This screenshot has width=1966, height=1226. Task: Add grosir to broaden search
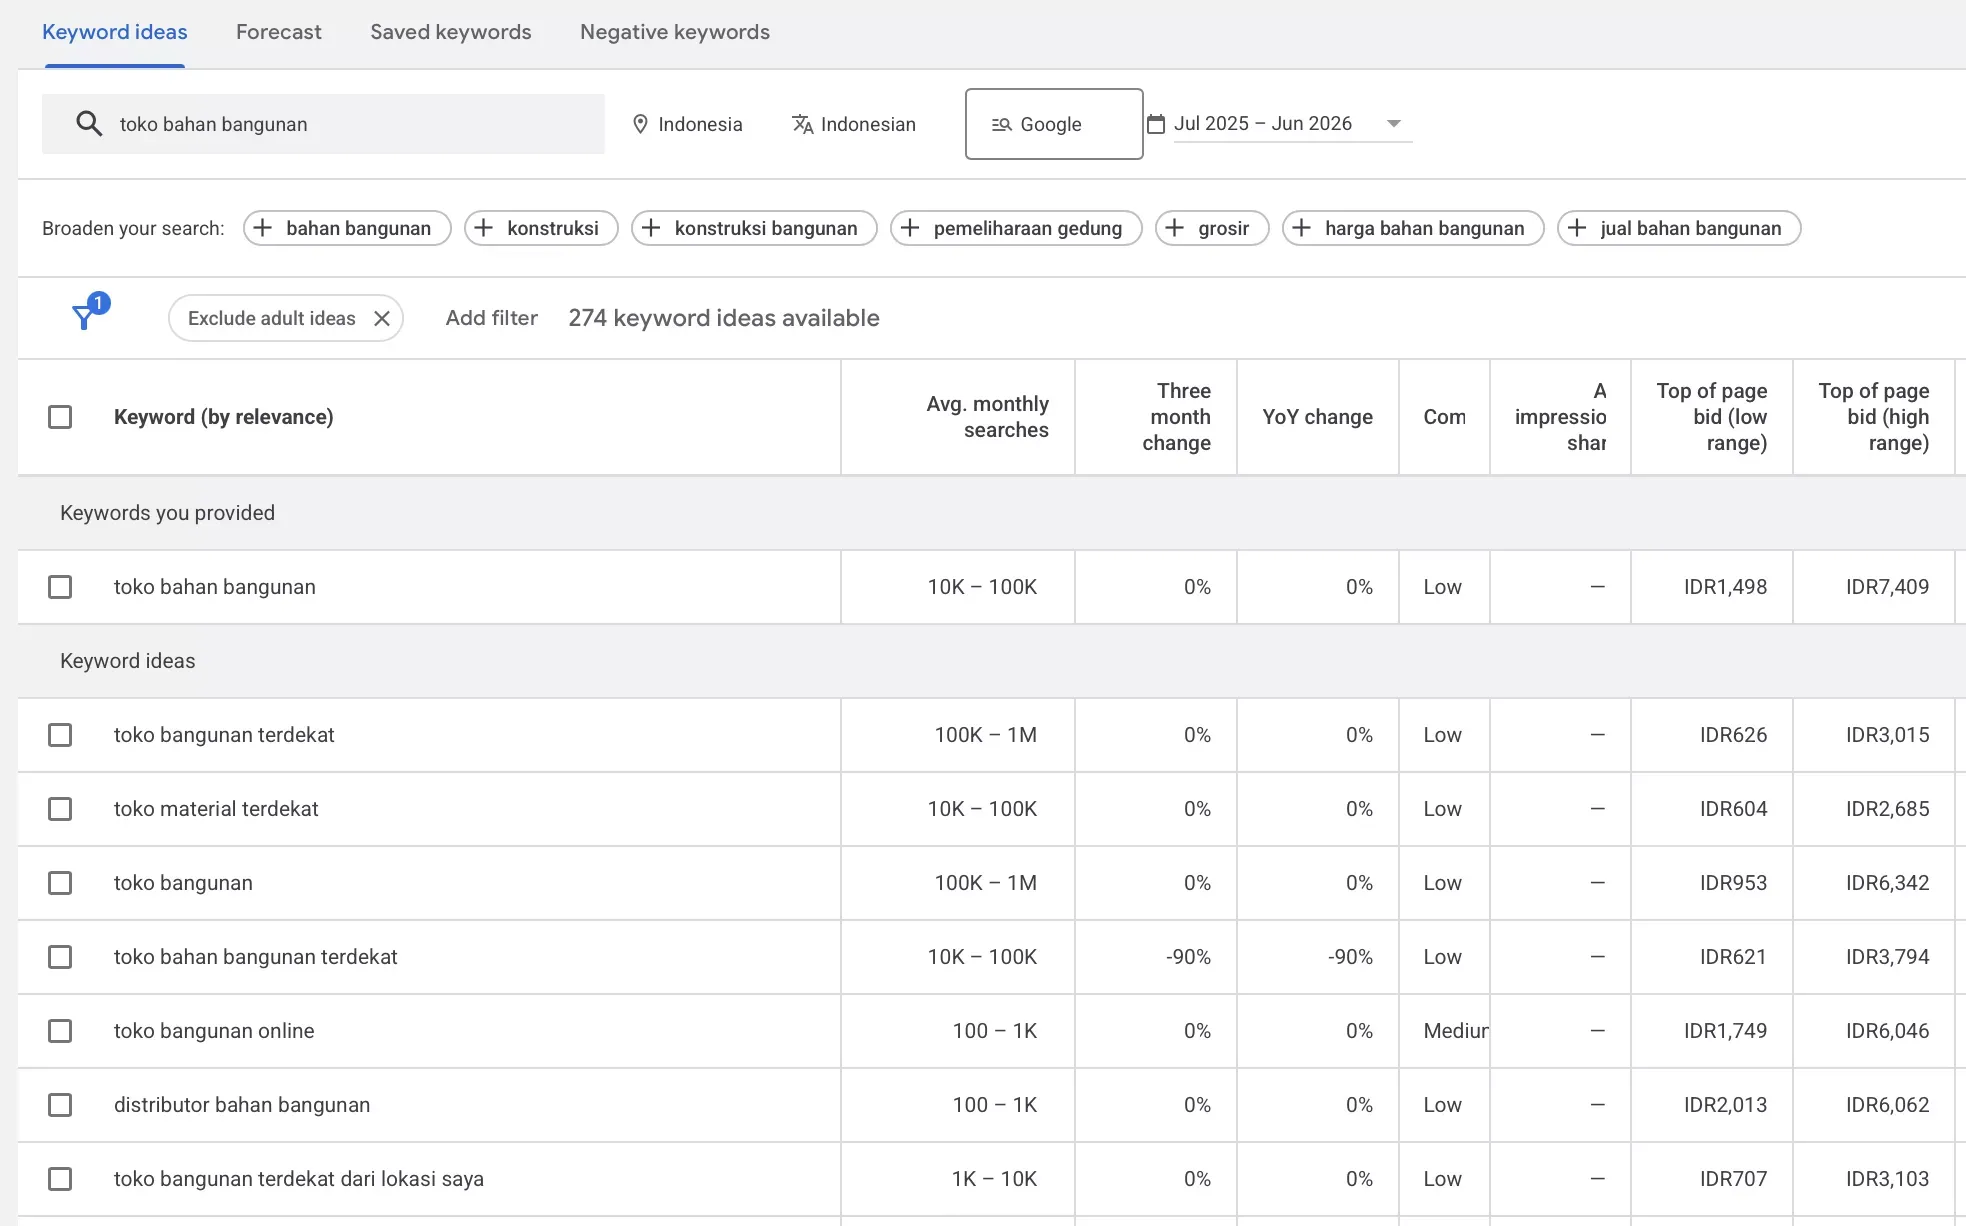[x=1212, y=228]
